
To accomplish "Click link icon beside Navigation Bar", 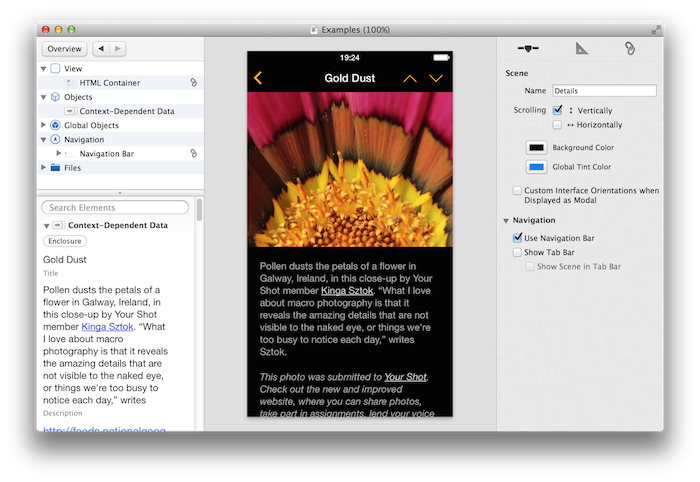I will pyautogui.click(x=194, y=154).
